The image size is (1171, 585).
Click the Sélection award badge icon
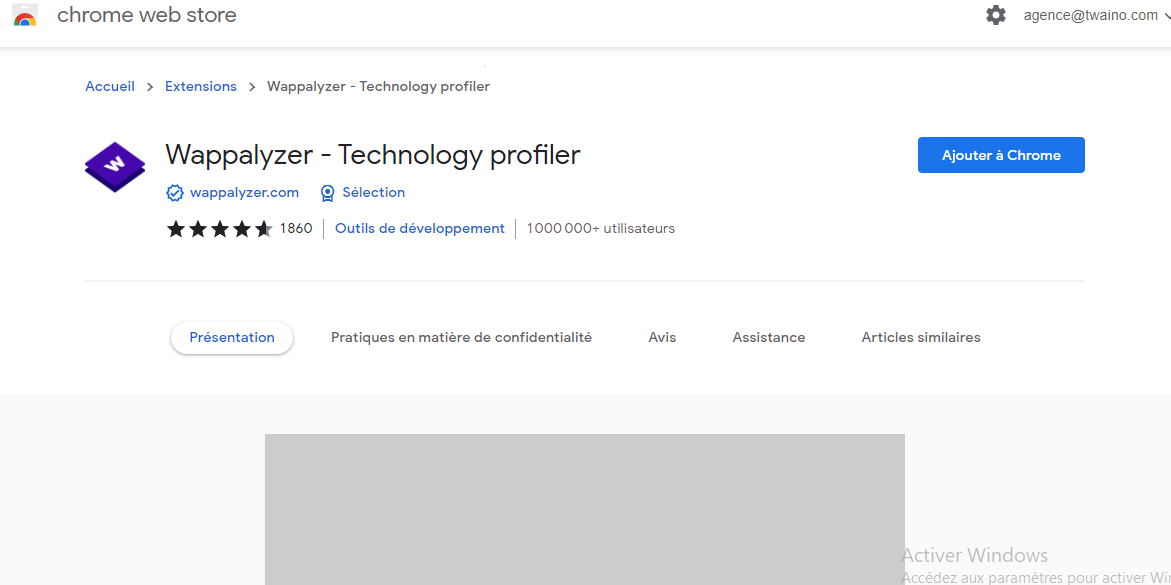click(327, 193)
